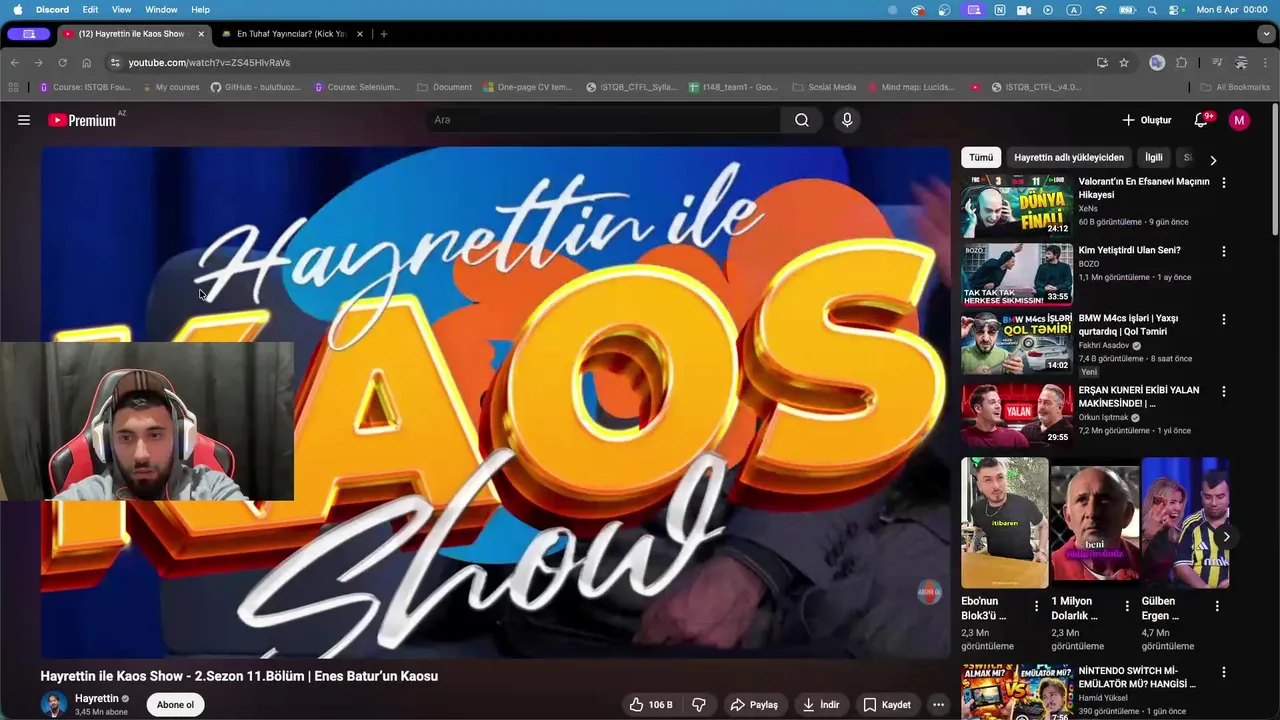The width and height of the screenshot is (1280, 720).
Task: Click the Chrome address bar URL
Action: (209, 62)
